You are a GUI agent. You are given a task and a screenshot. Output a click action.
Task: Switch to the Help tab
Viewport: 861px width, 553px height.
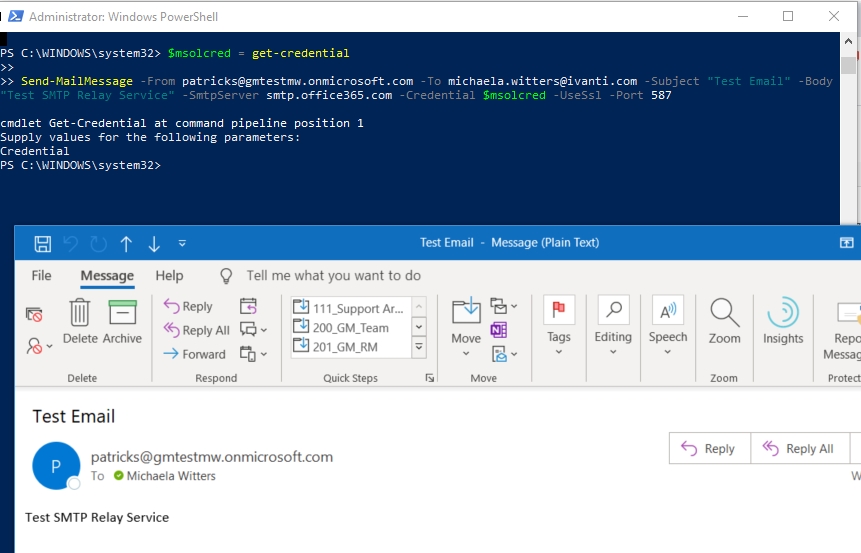[169, 276]
